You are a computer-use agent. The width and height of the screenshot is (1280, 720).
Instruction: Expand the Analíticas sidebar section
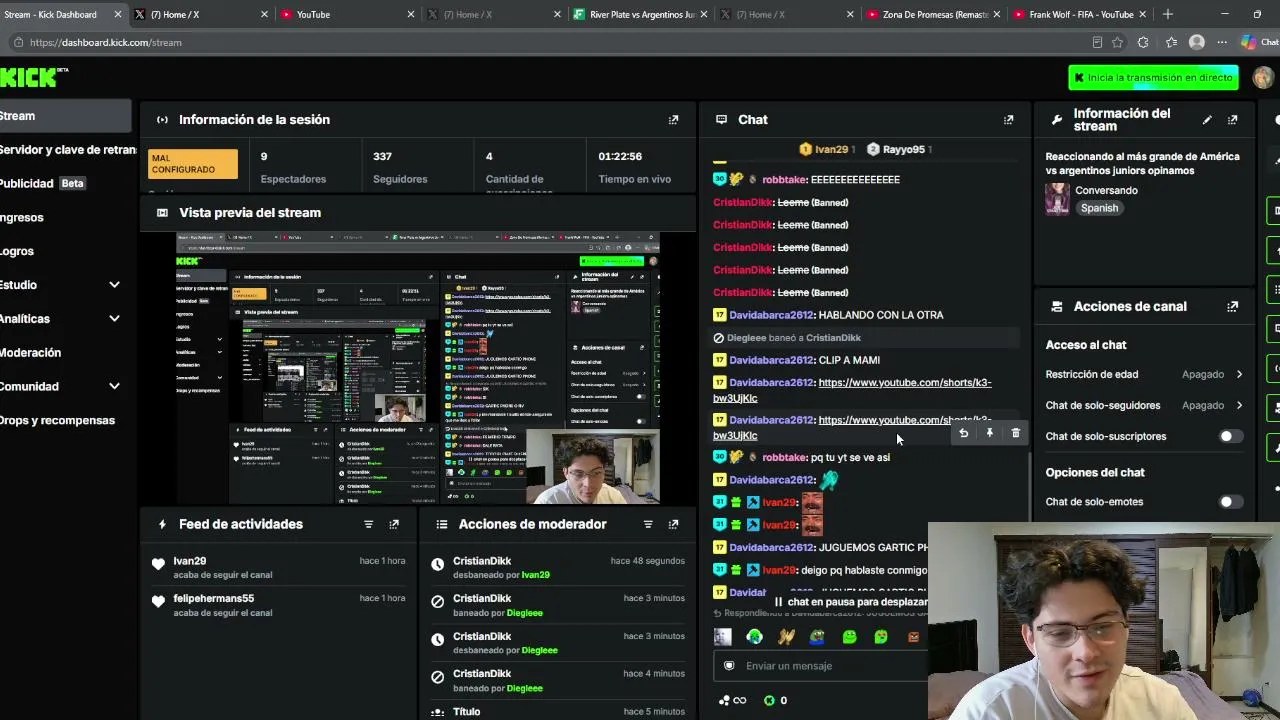[x=114, y=319]
